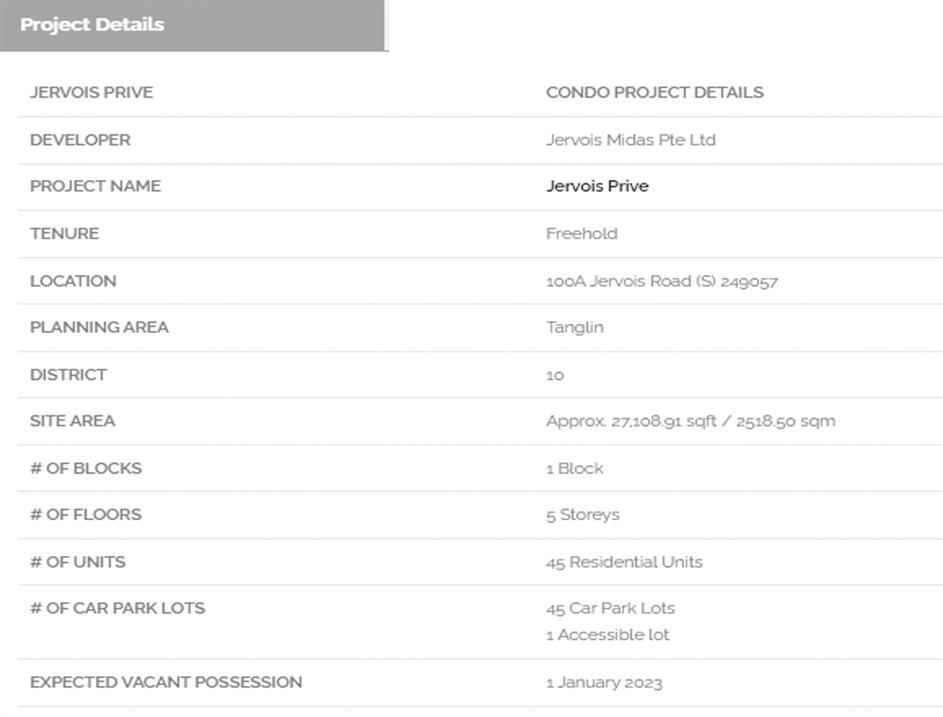Select the PLANNING AREA row label

click(x=99, y=327)
